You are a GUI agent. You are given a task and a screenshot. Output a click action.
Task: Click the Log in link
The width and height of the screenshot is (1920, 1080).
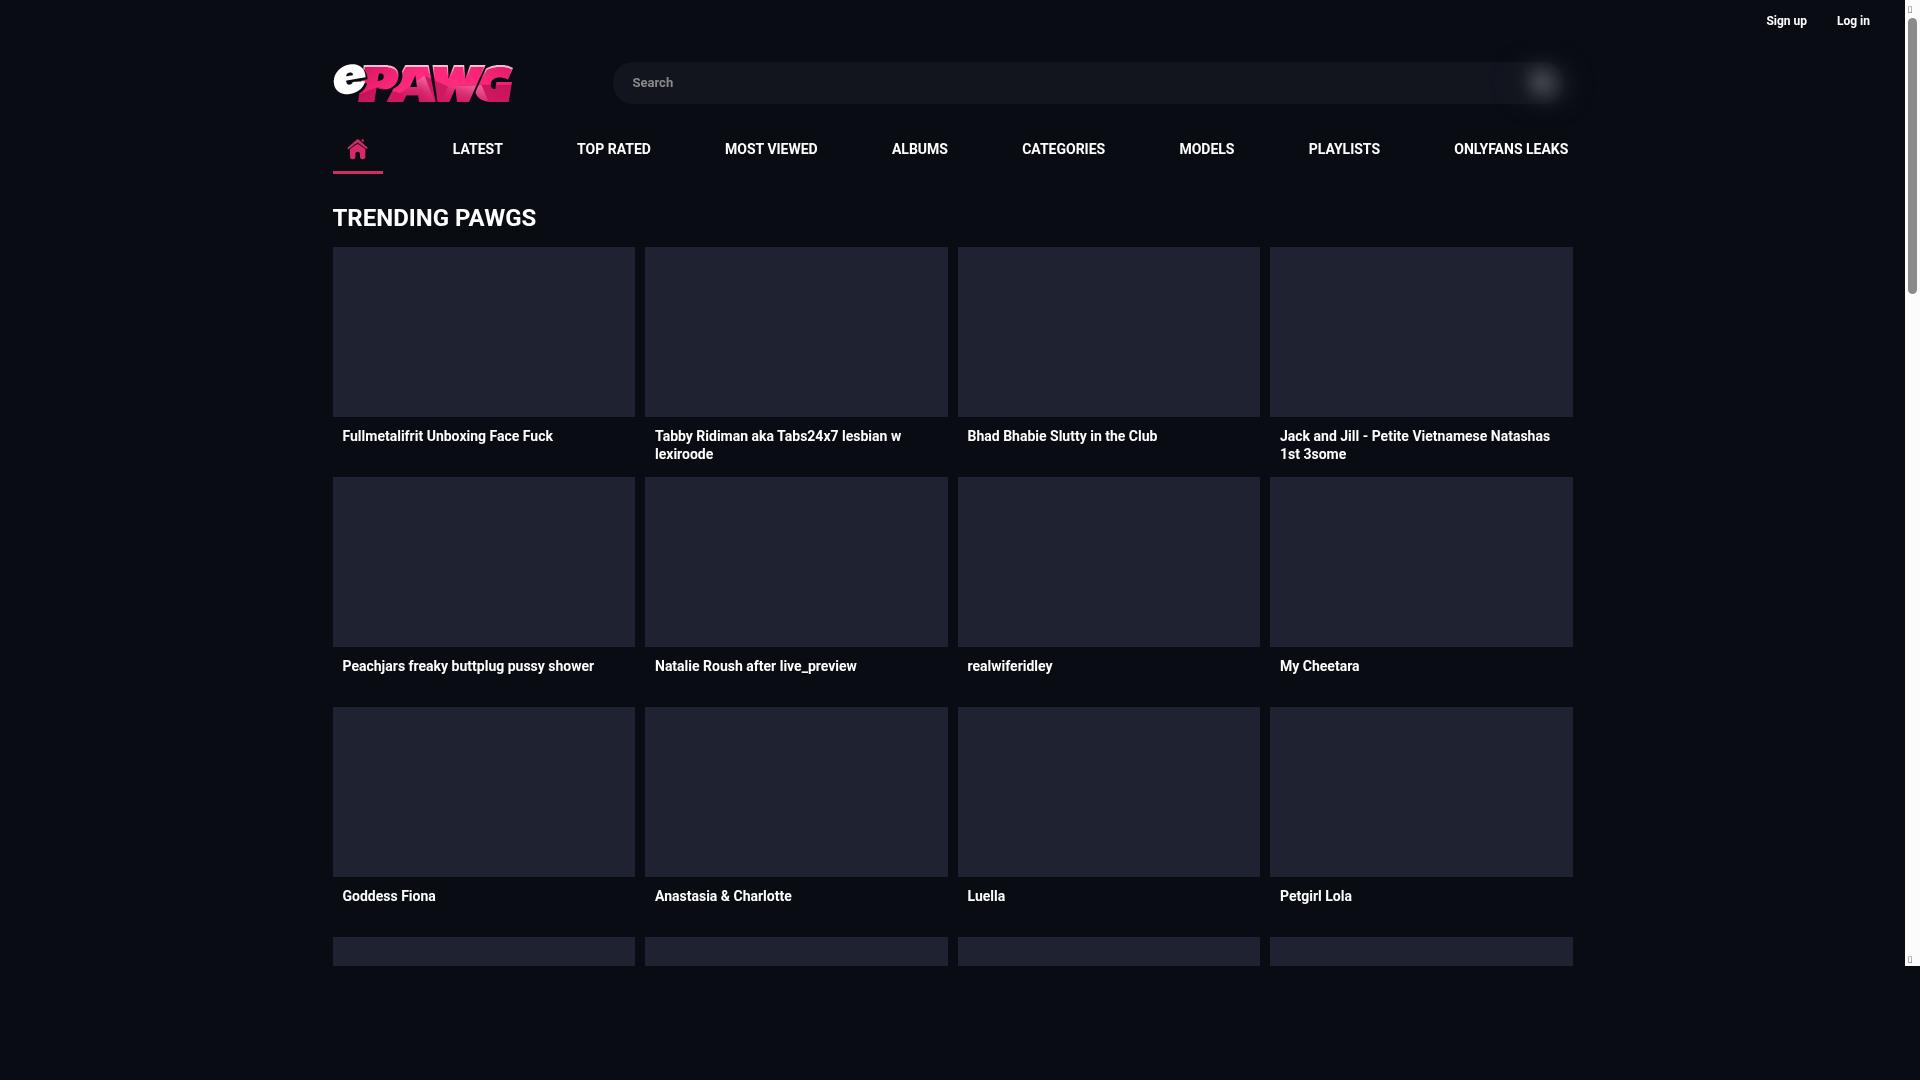[x=1852, y=20]
